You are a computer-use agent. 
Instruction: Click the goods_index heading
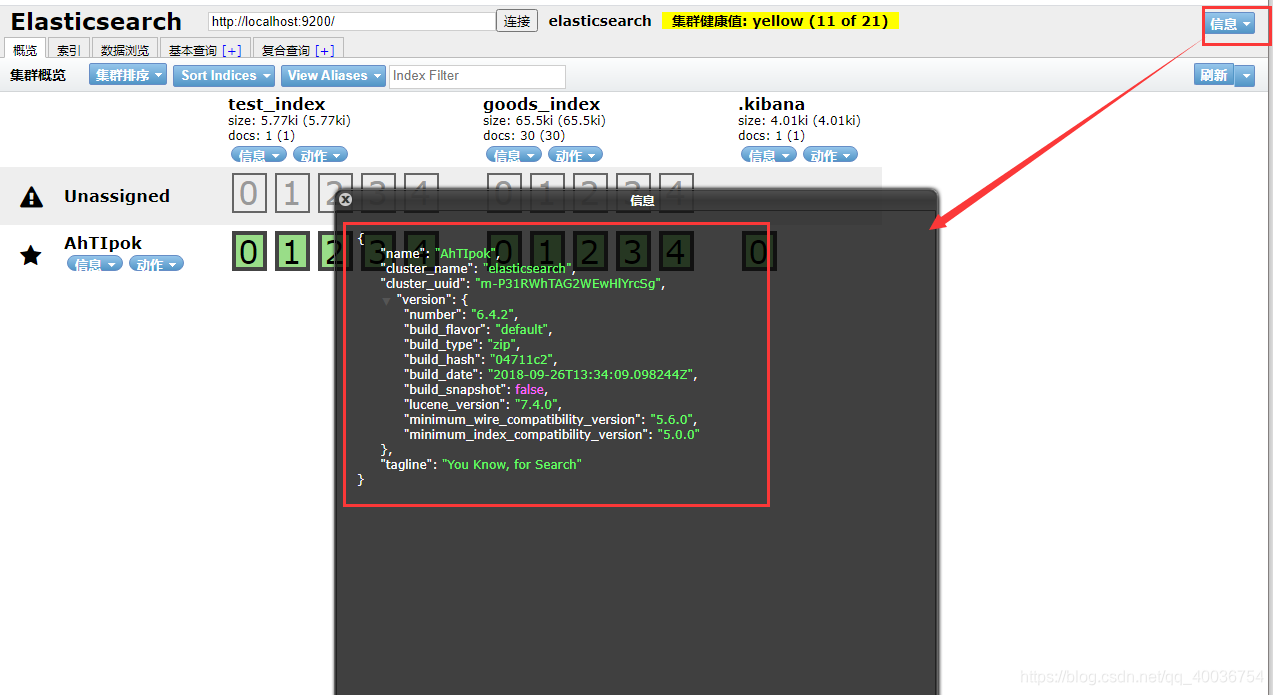[542, 104]
